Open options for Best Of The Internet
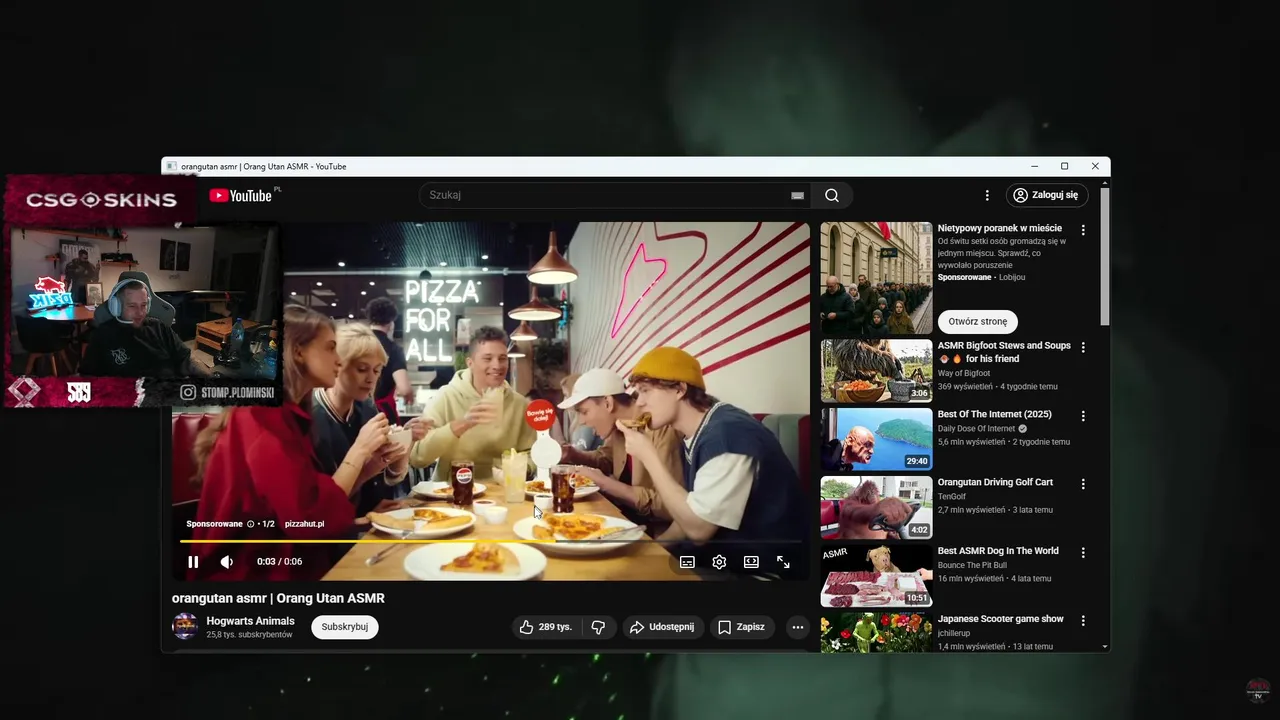Screen dimensions: 1280x720 (1082, 416)
